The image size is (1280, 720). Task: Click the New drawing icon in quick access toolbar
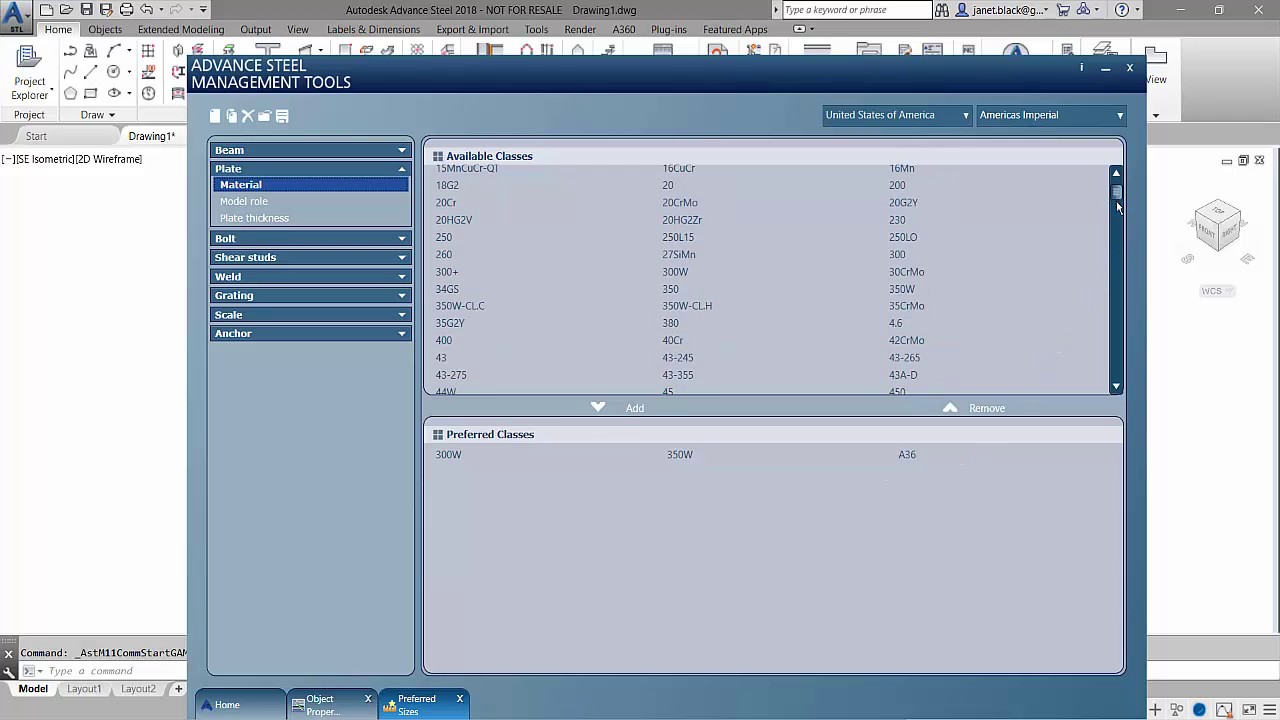[47, 10]
